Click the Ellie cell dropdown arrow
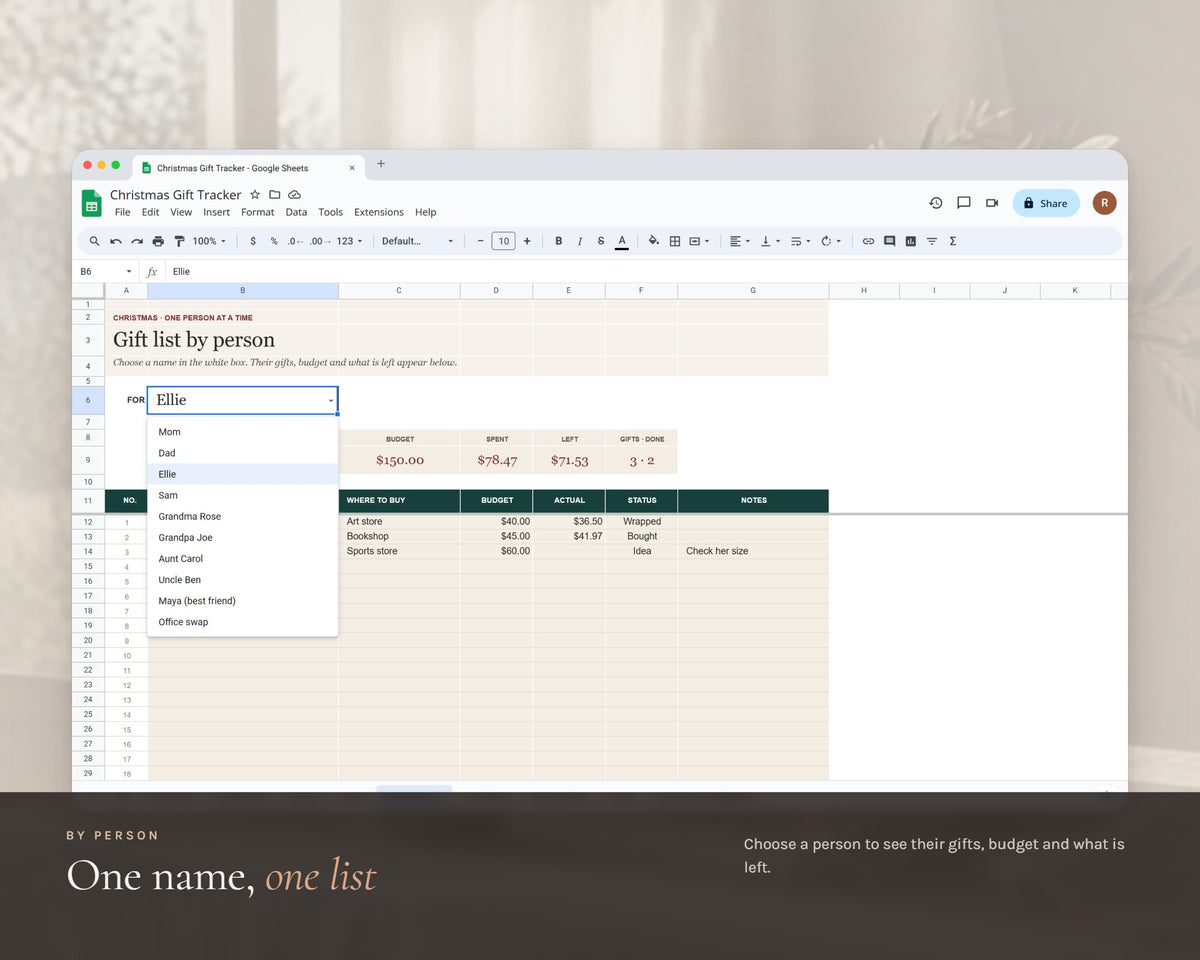Viewport: 1200px width, 960px height. point(331,401)
